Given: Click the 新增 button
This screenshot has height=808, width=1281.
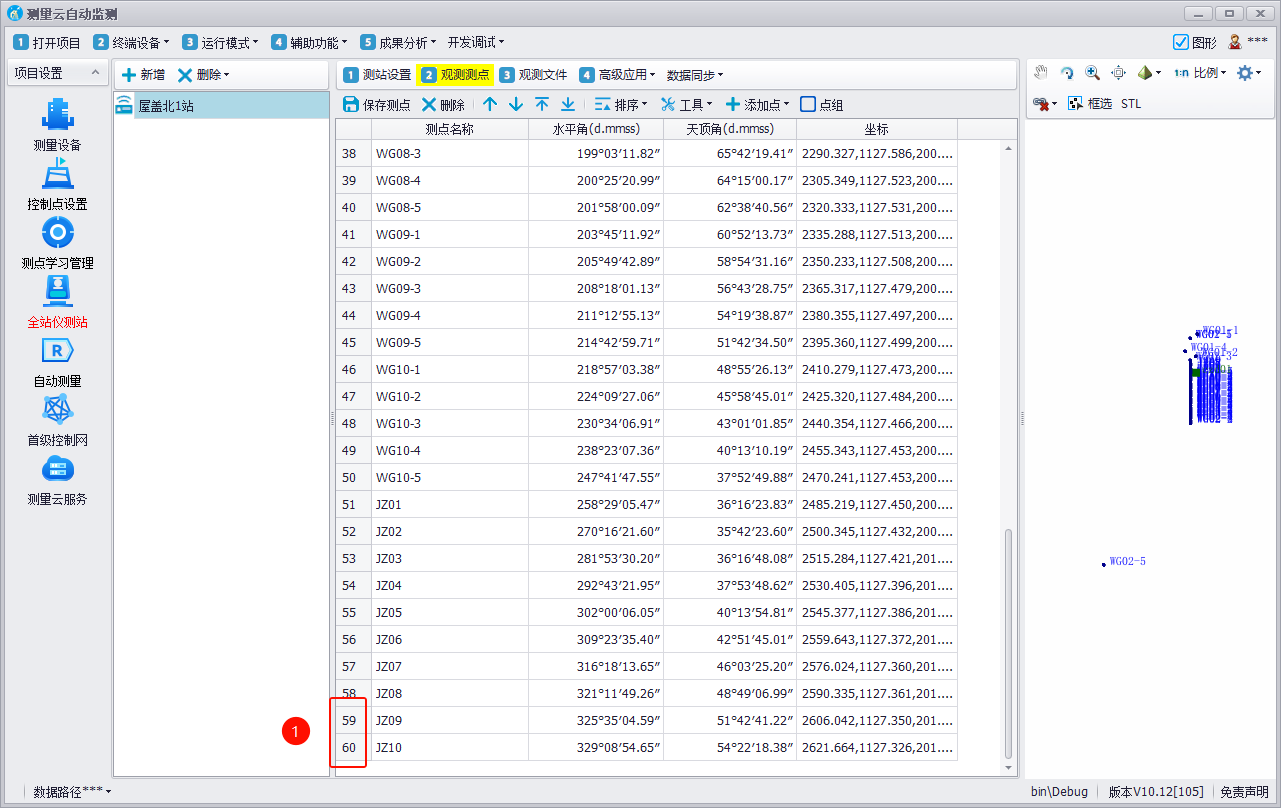Looking at the screenshot, I should pyautogui.click(x=143, y=75).
